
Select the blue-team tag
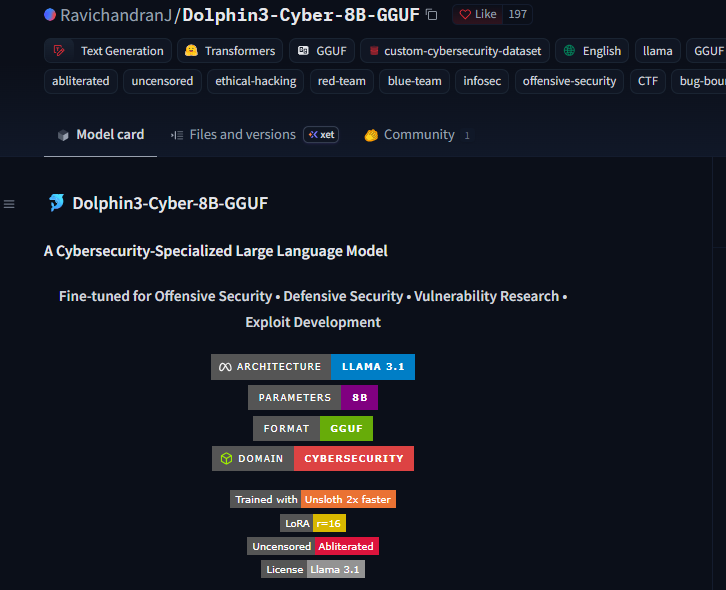pos(414,81)
